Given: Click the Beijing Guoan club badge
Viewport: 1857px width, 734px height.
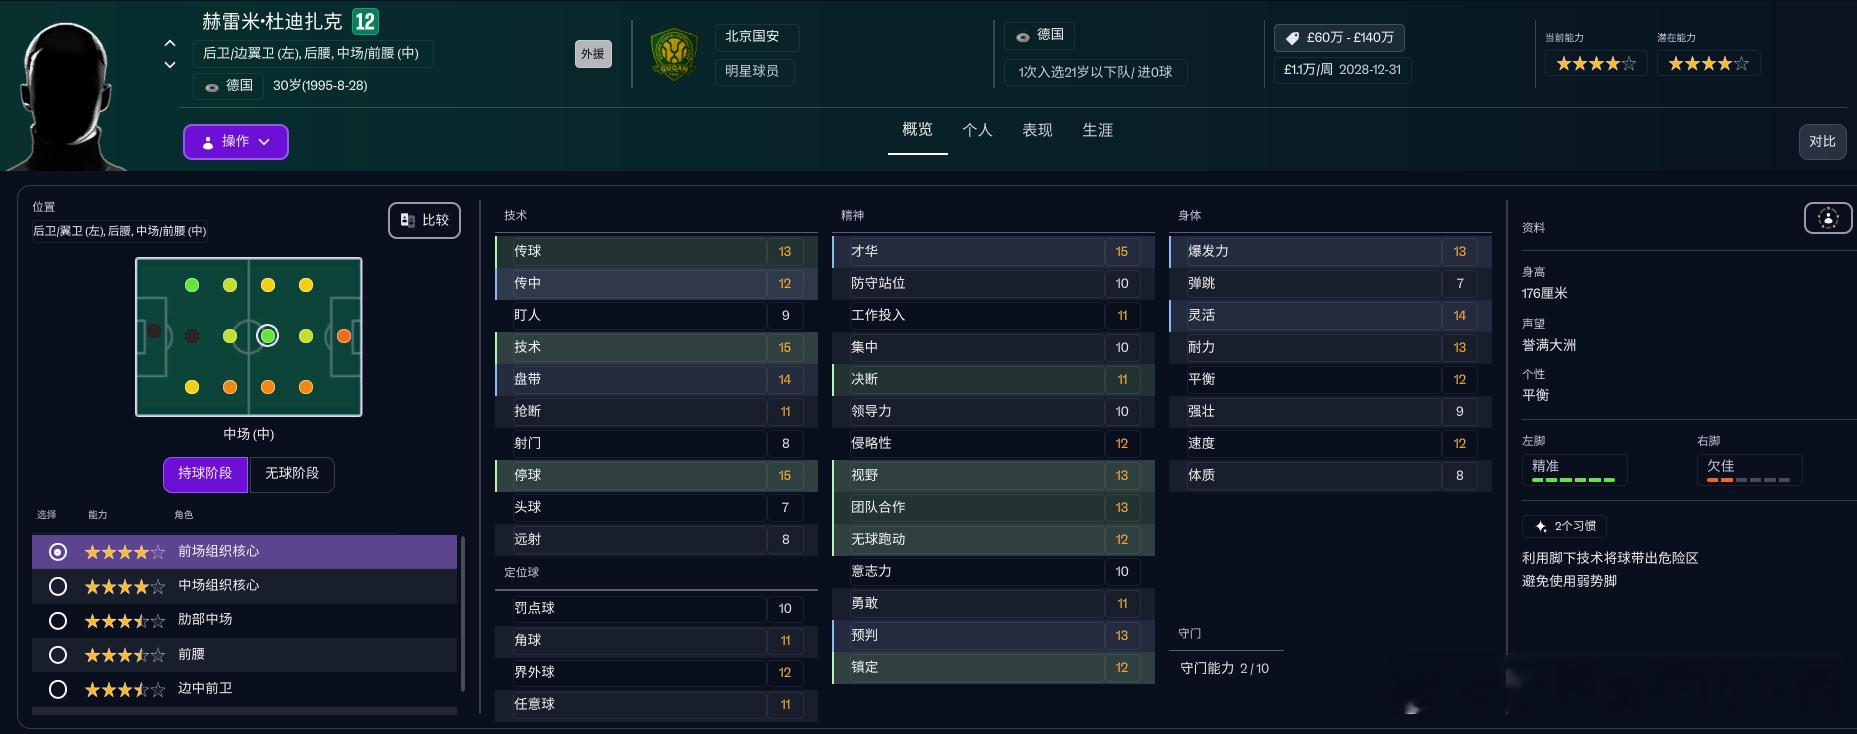Looking at the screenshot, I should 674,54.
